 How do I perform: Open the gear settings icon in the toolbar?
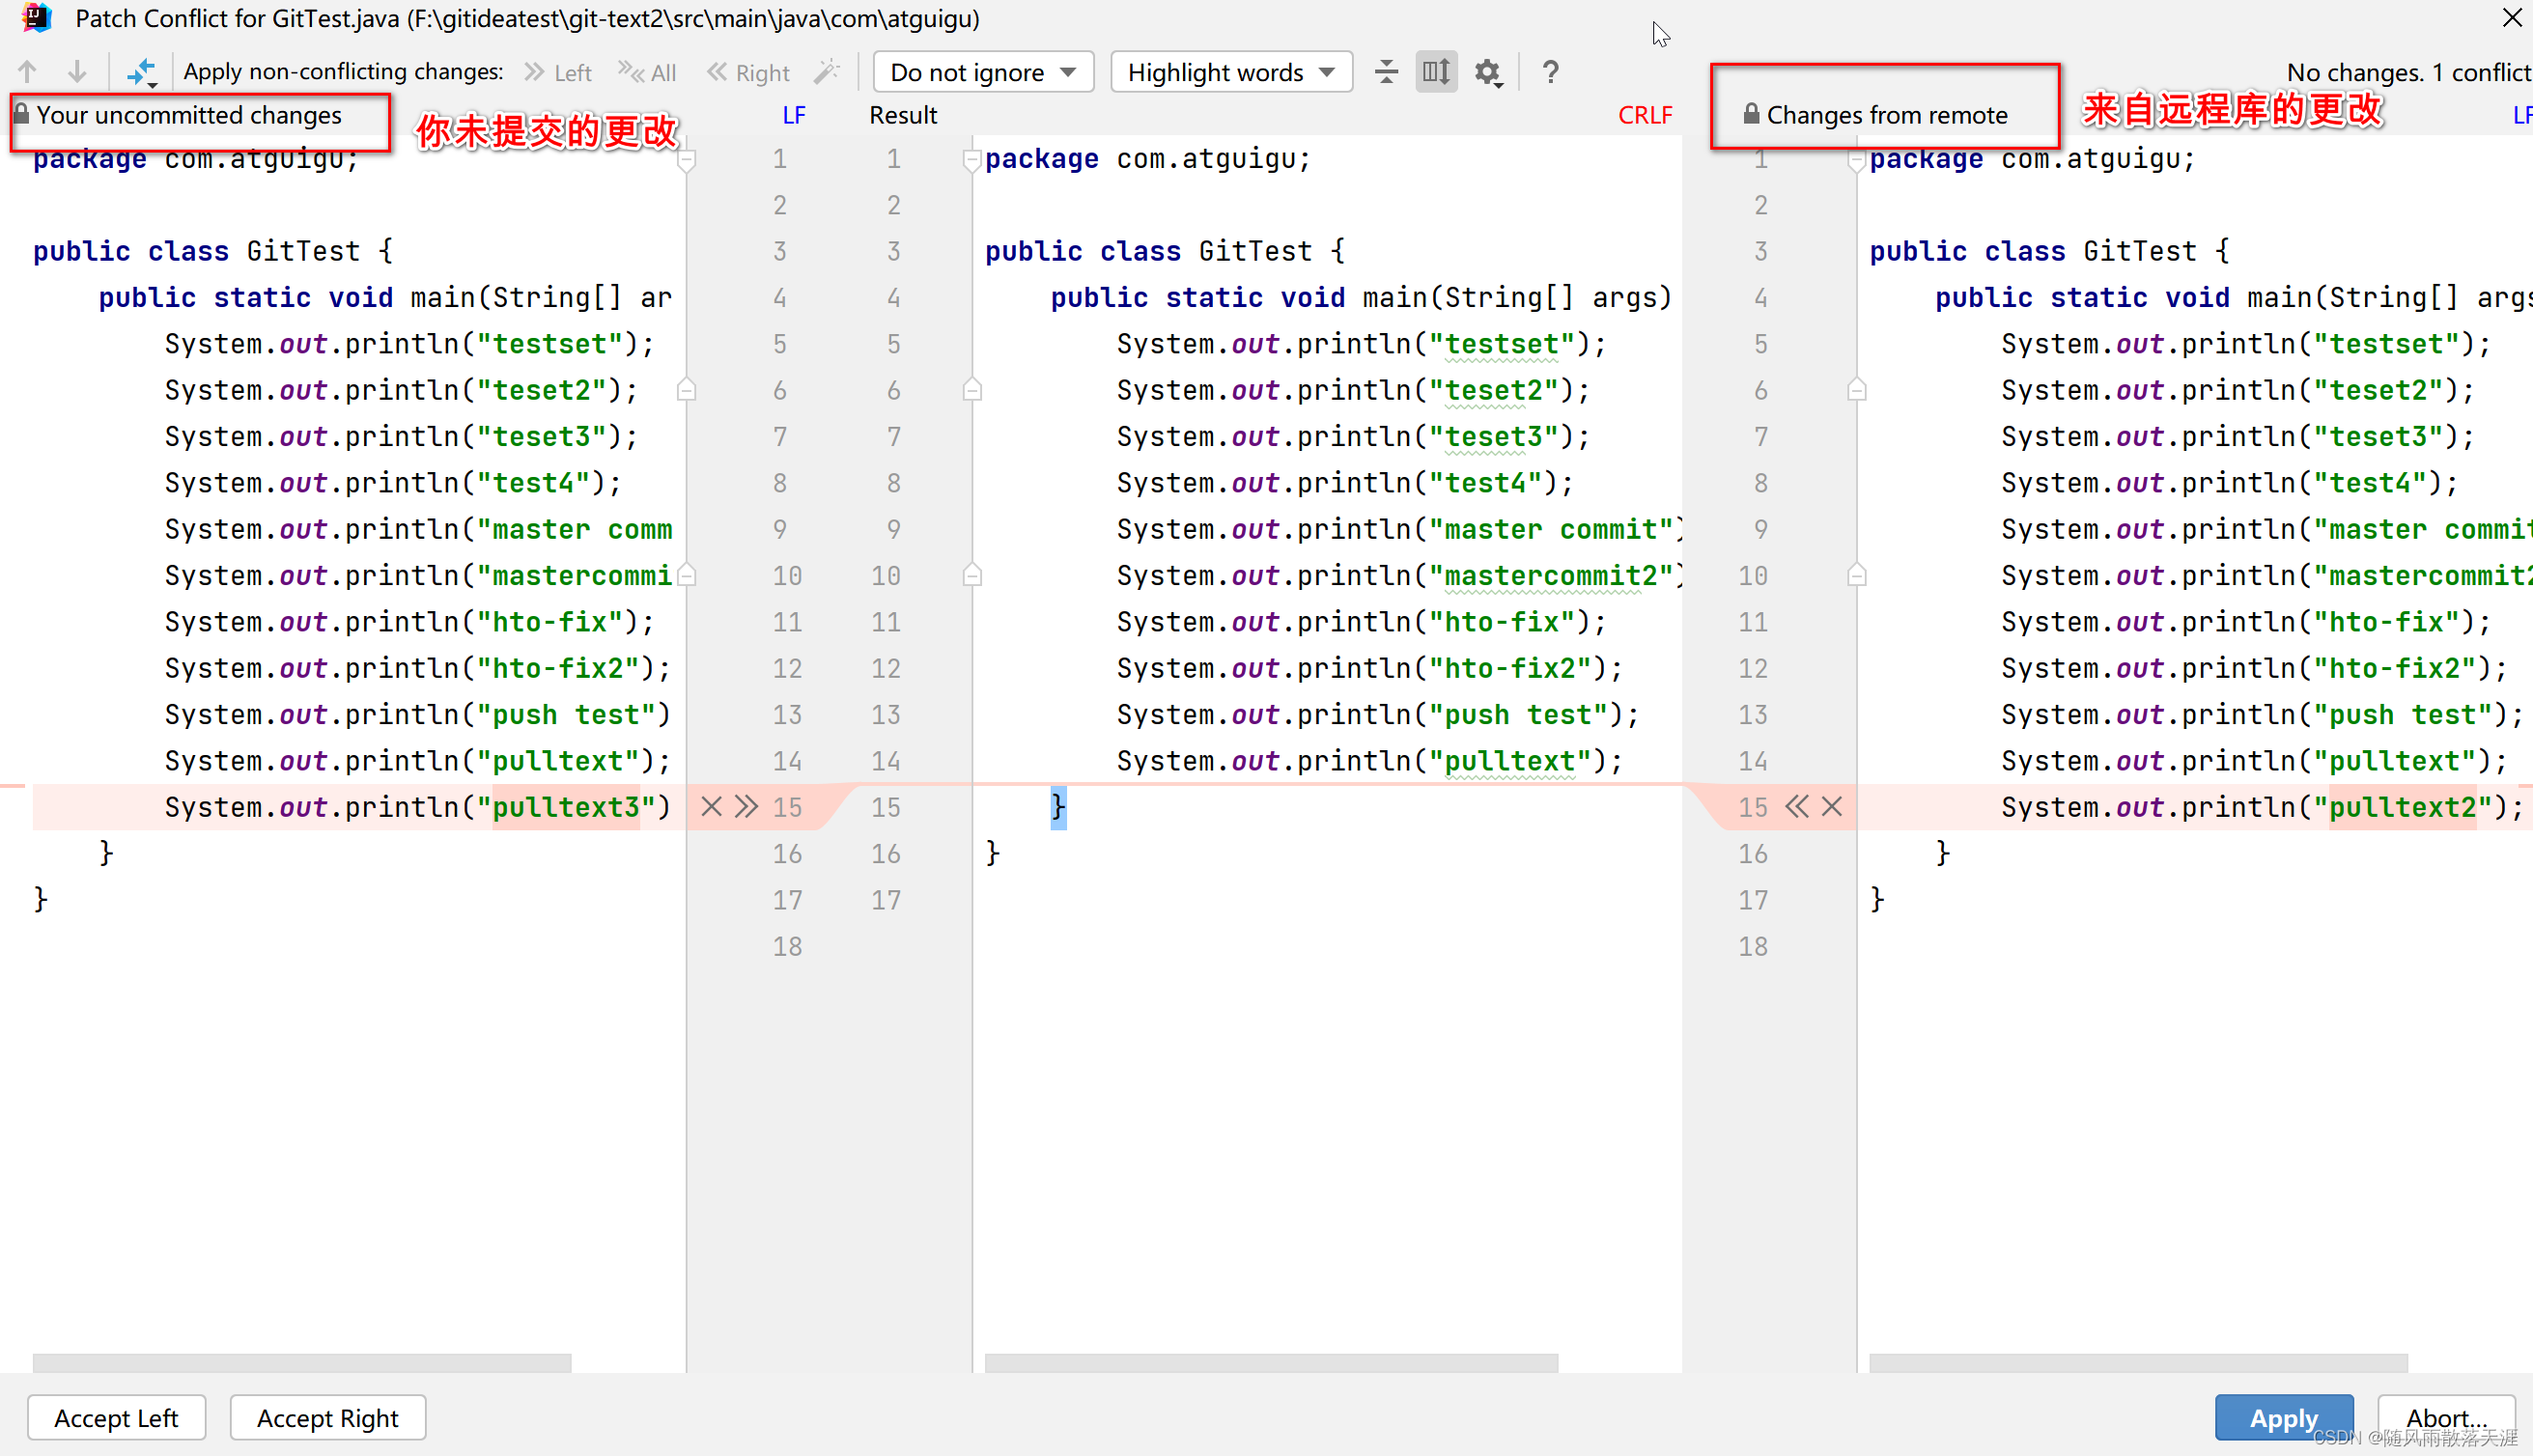(x=1488, y=72)
